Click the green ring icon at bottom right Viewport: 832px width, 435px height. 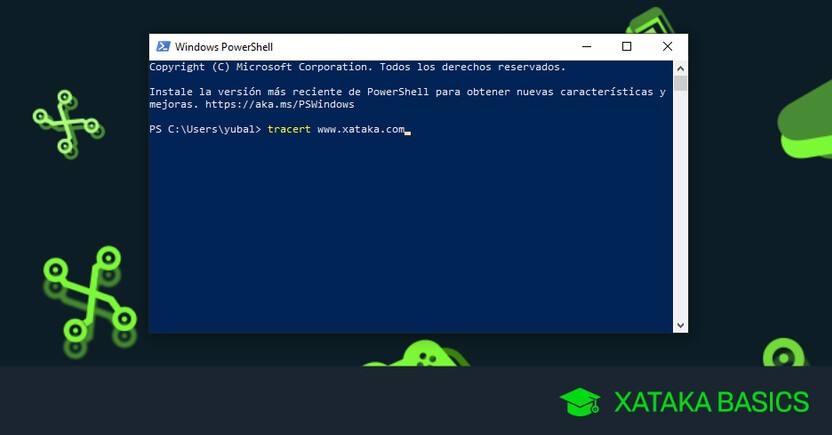pos(783,355)
